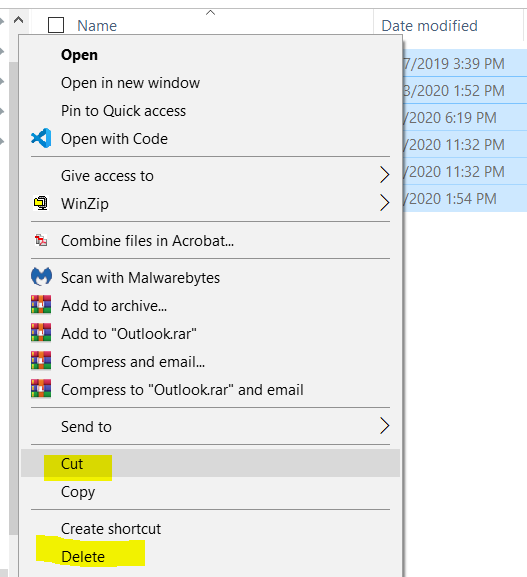
Task: Click the WinRAR icon beside Compress and email
Action: point(41,361)
